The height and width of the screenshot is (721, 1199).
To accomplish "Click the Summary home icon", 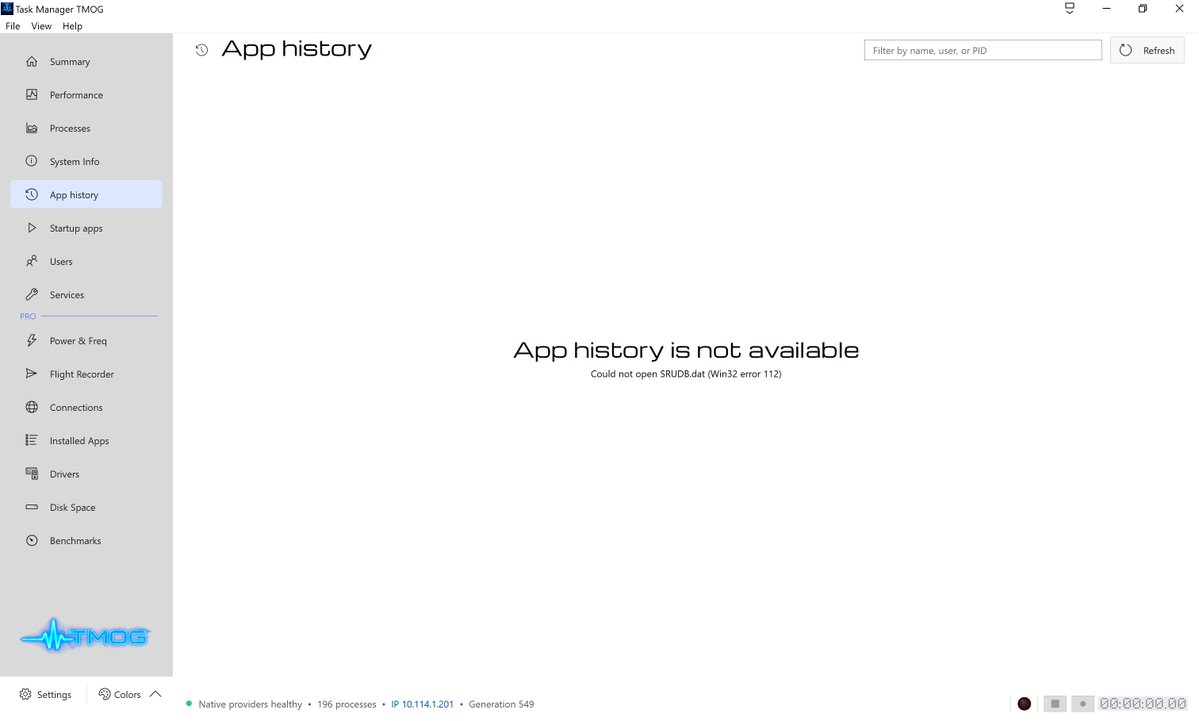I will pos(31,61).
